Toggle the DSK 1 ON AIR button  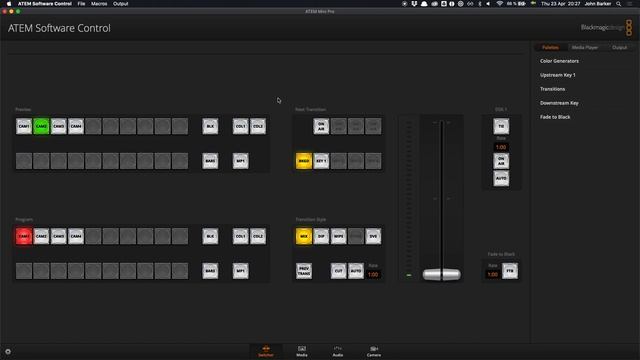pos(501,161)
